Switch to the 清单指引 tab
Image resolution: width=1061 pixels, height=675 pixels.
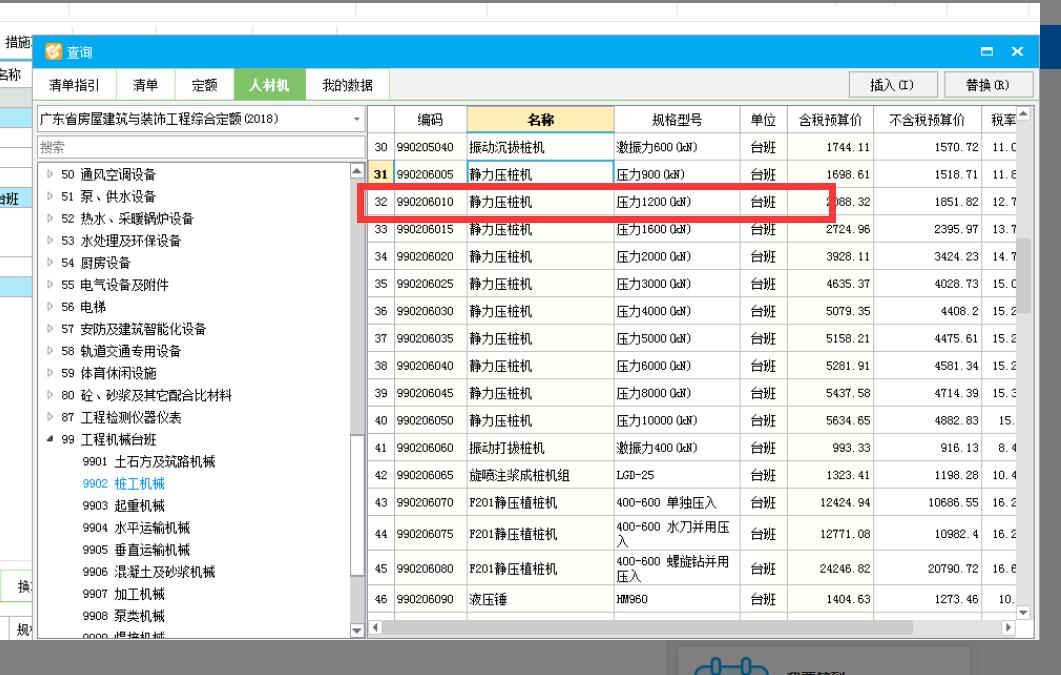(x=74, y=85)
